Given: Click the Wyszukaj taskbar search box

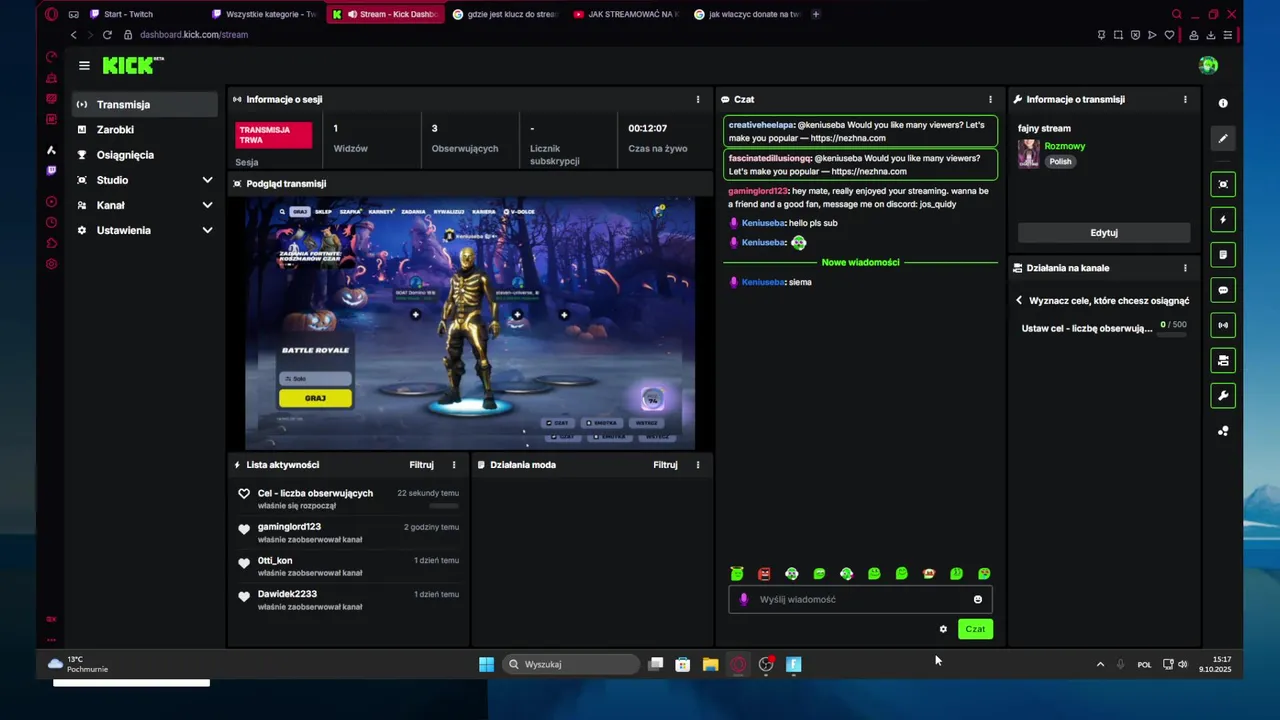Looking at the screenshot, I should pos(571,664).
